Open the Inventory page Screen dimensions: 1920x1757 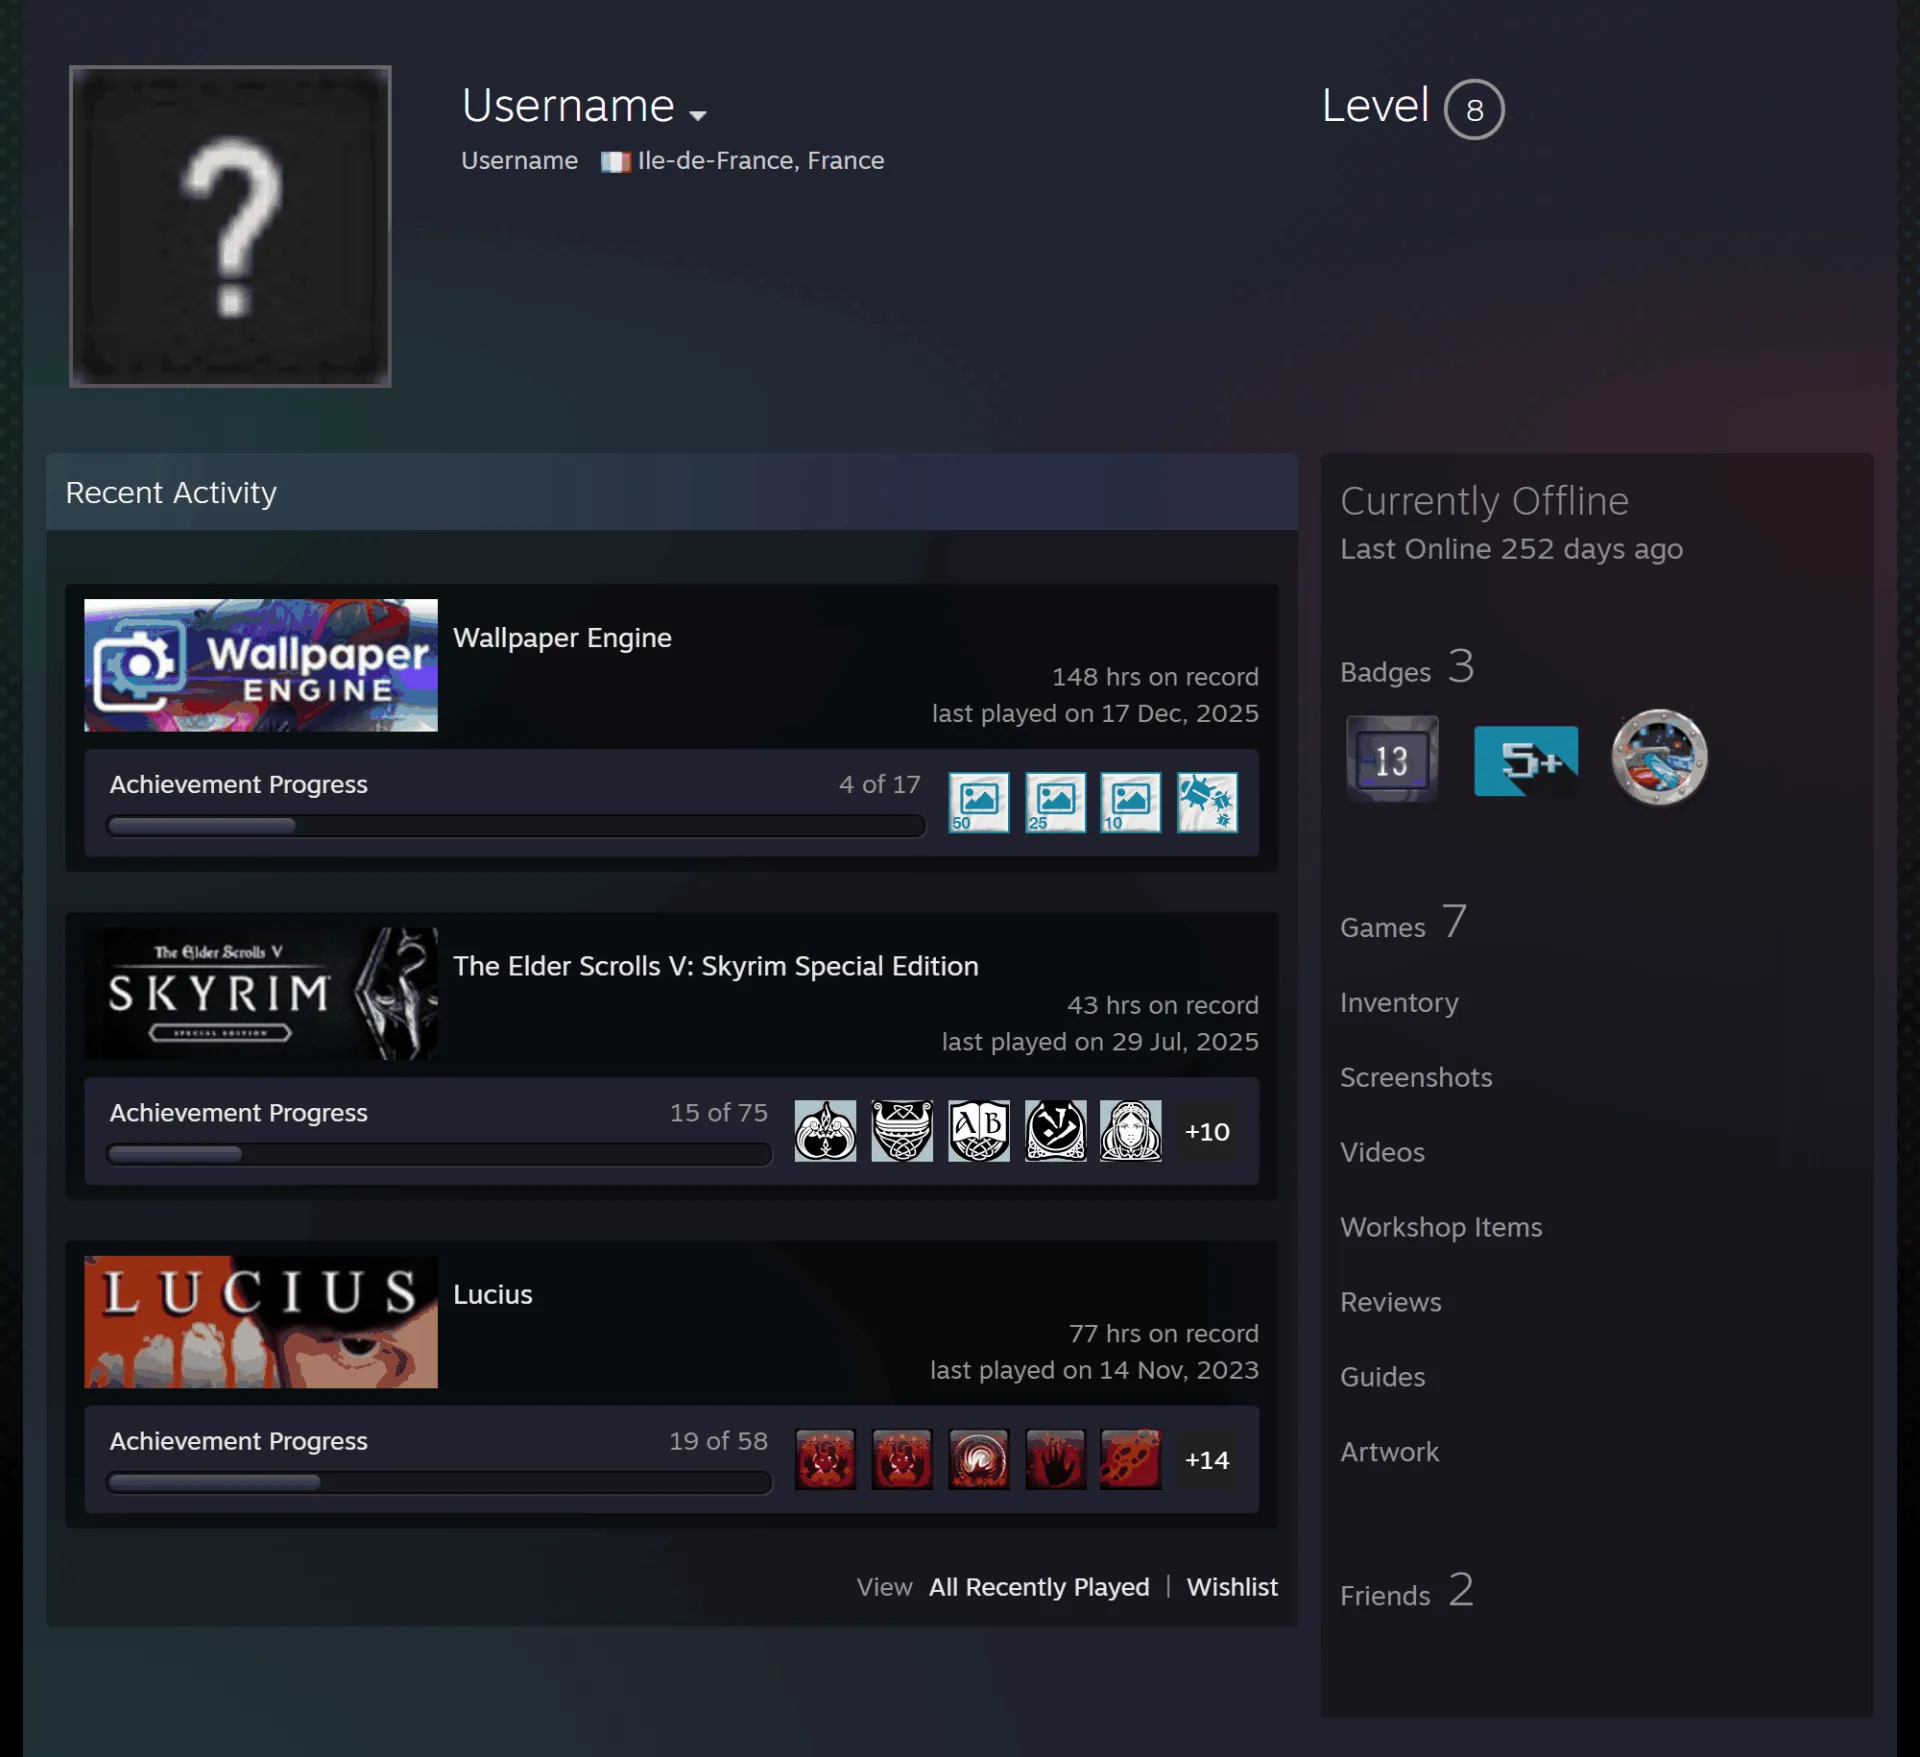coord(1399,1002)
